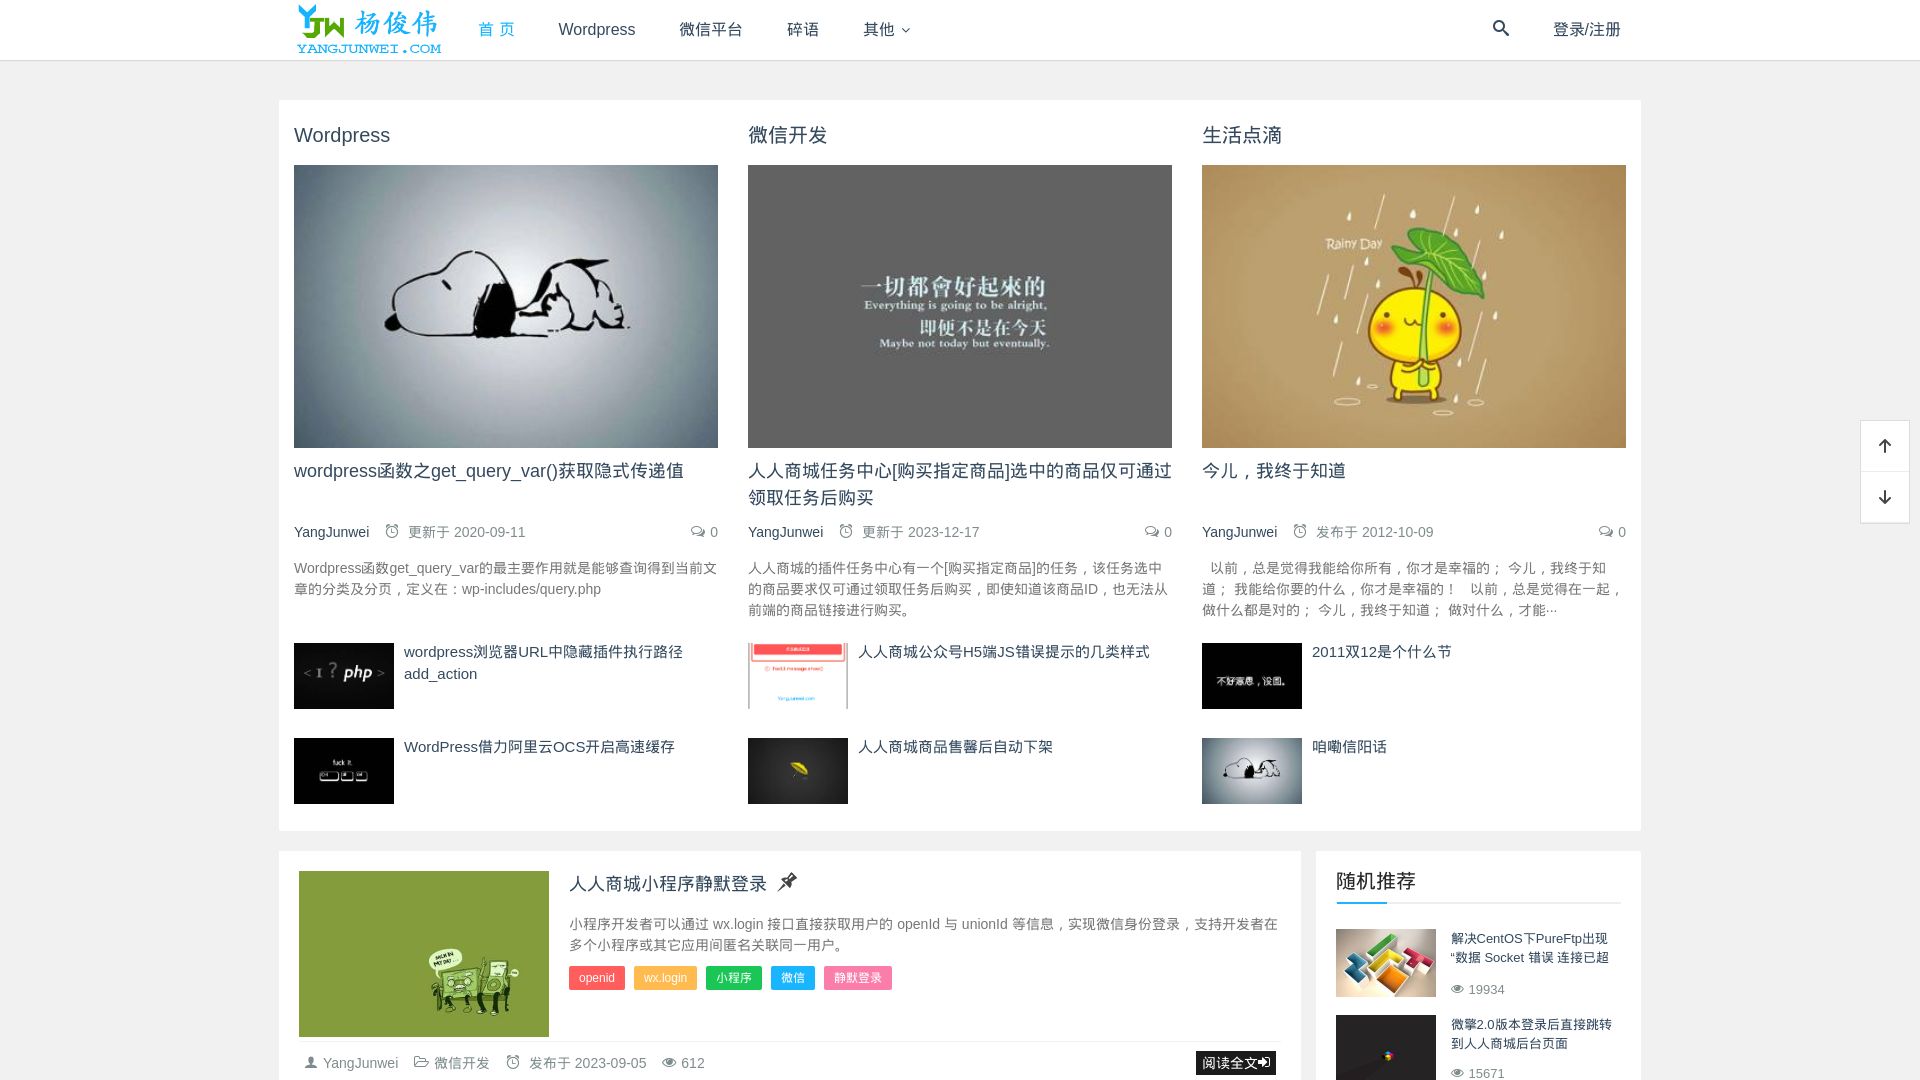Screen dimensions: 1920x1080
Task: Open the Wordpress menu item
Action: click(596, 29)
